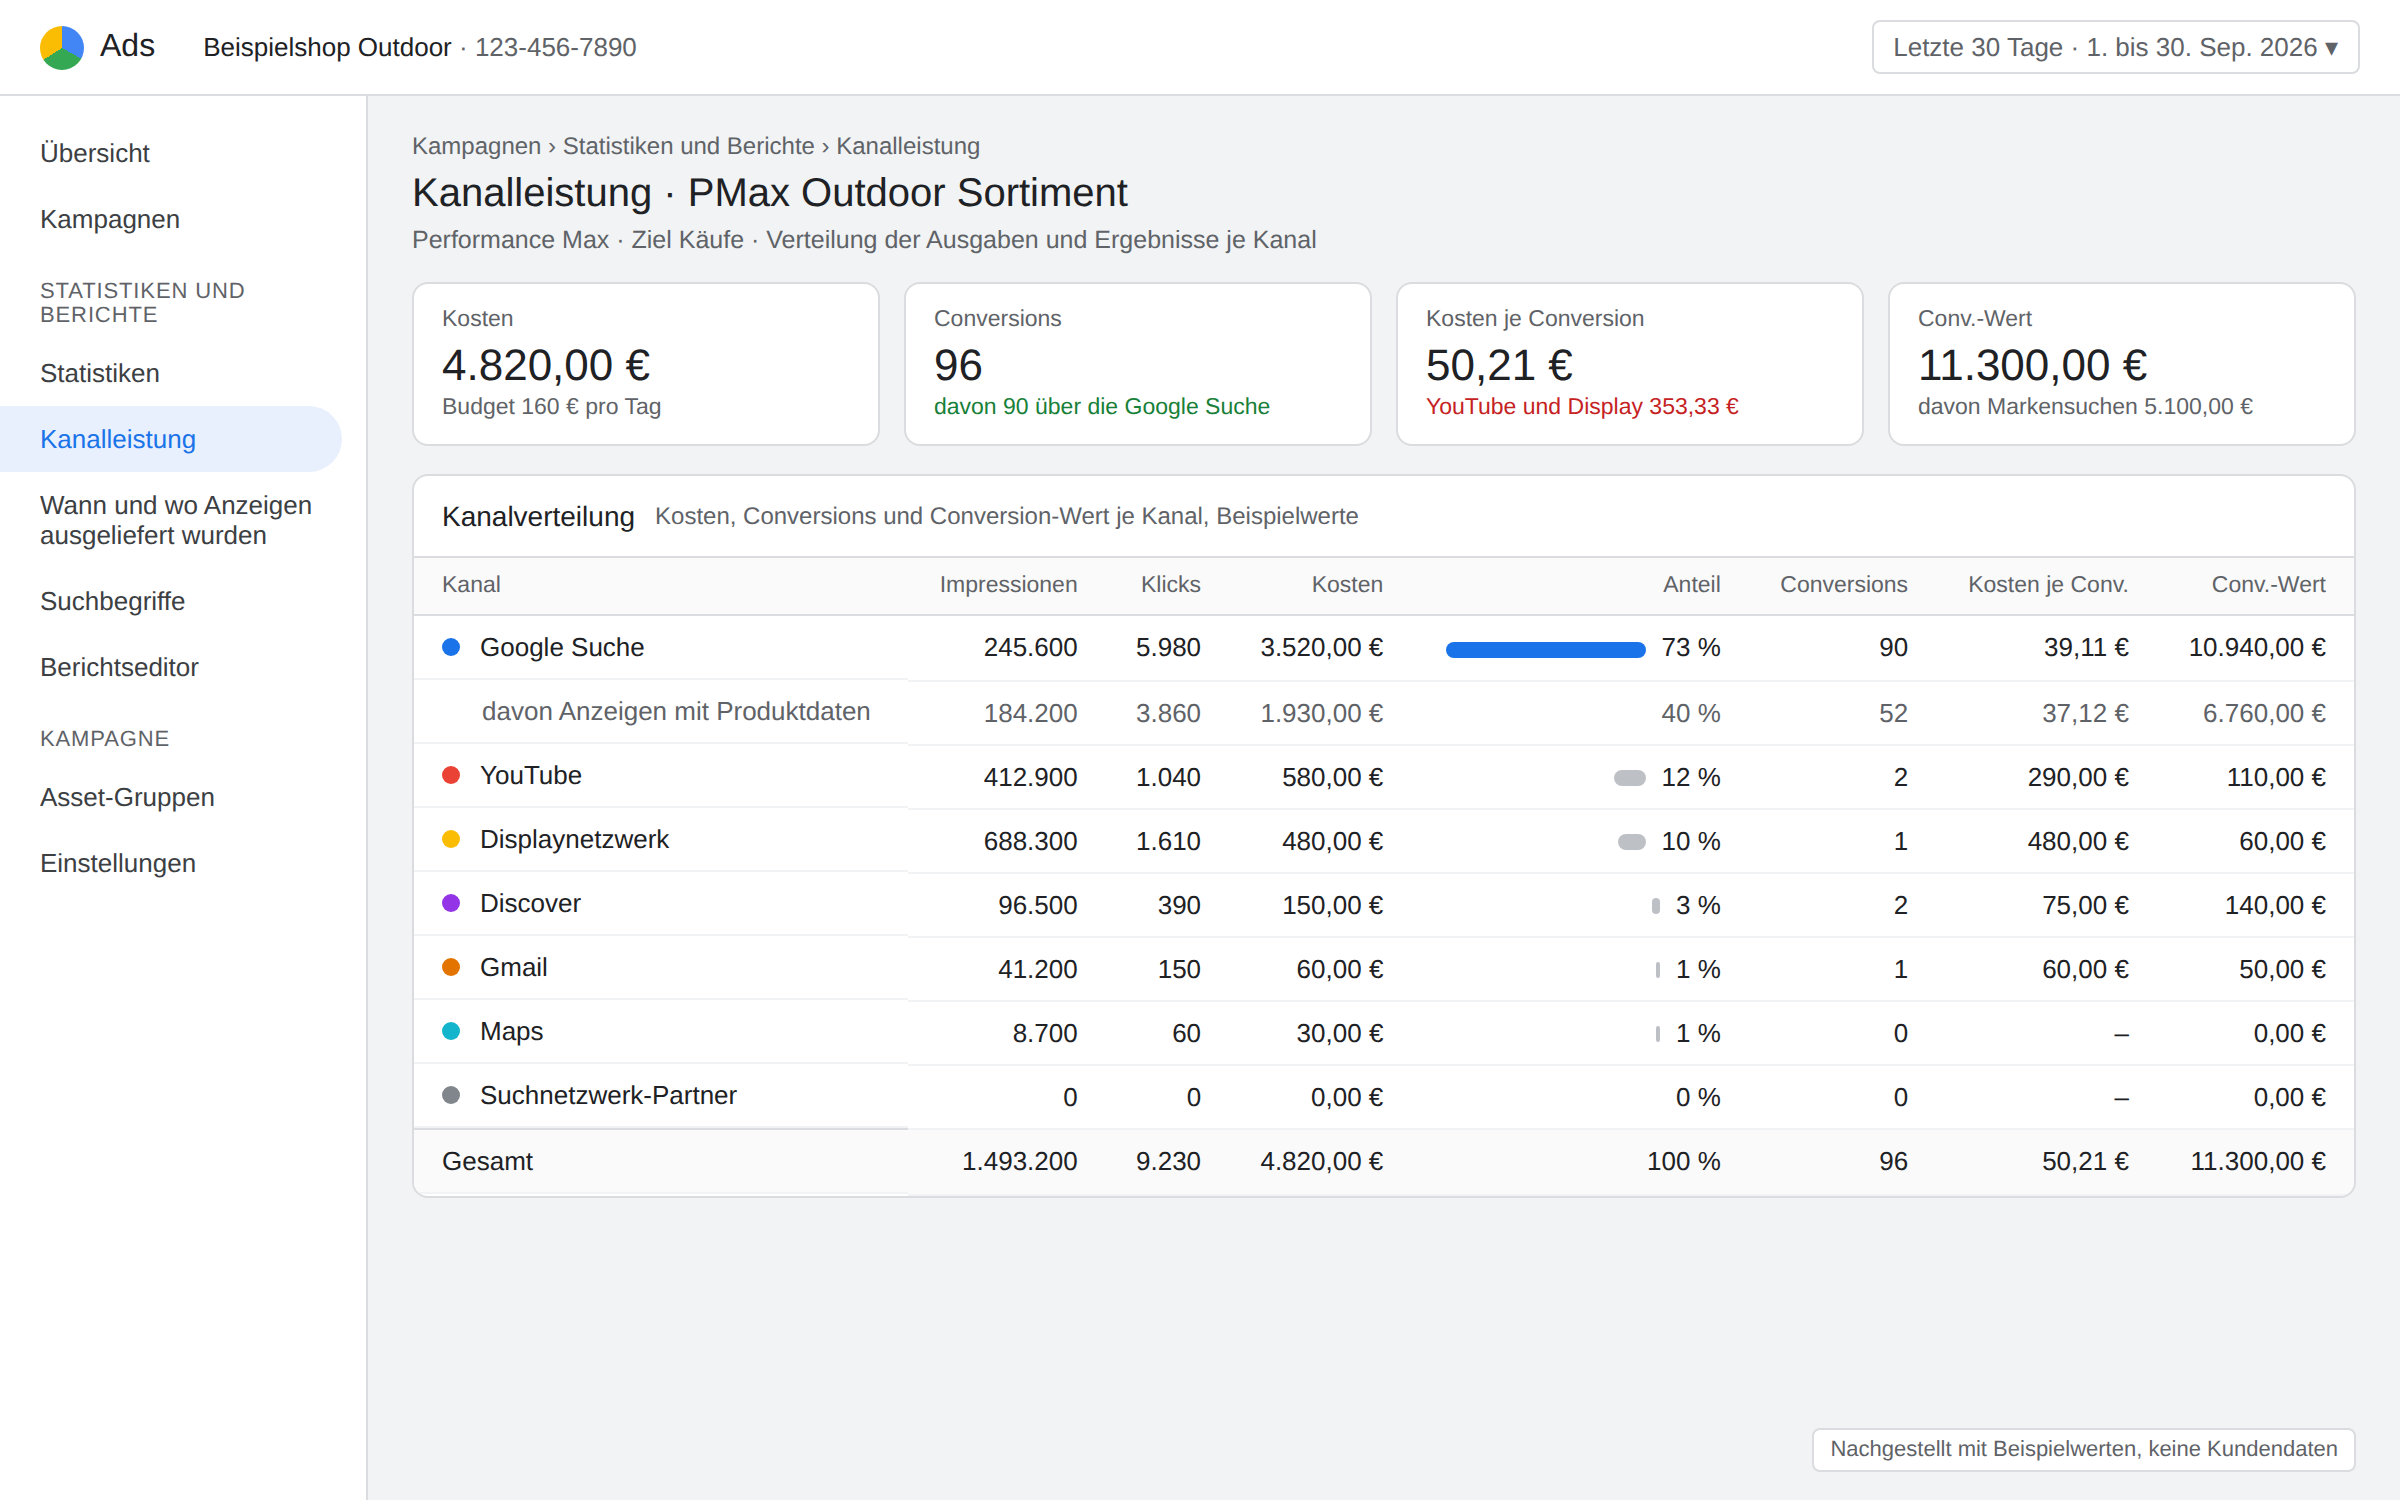Click YouTube impressions 412.900
2400x1500 pixels.
[x=1030, y=777]
